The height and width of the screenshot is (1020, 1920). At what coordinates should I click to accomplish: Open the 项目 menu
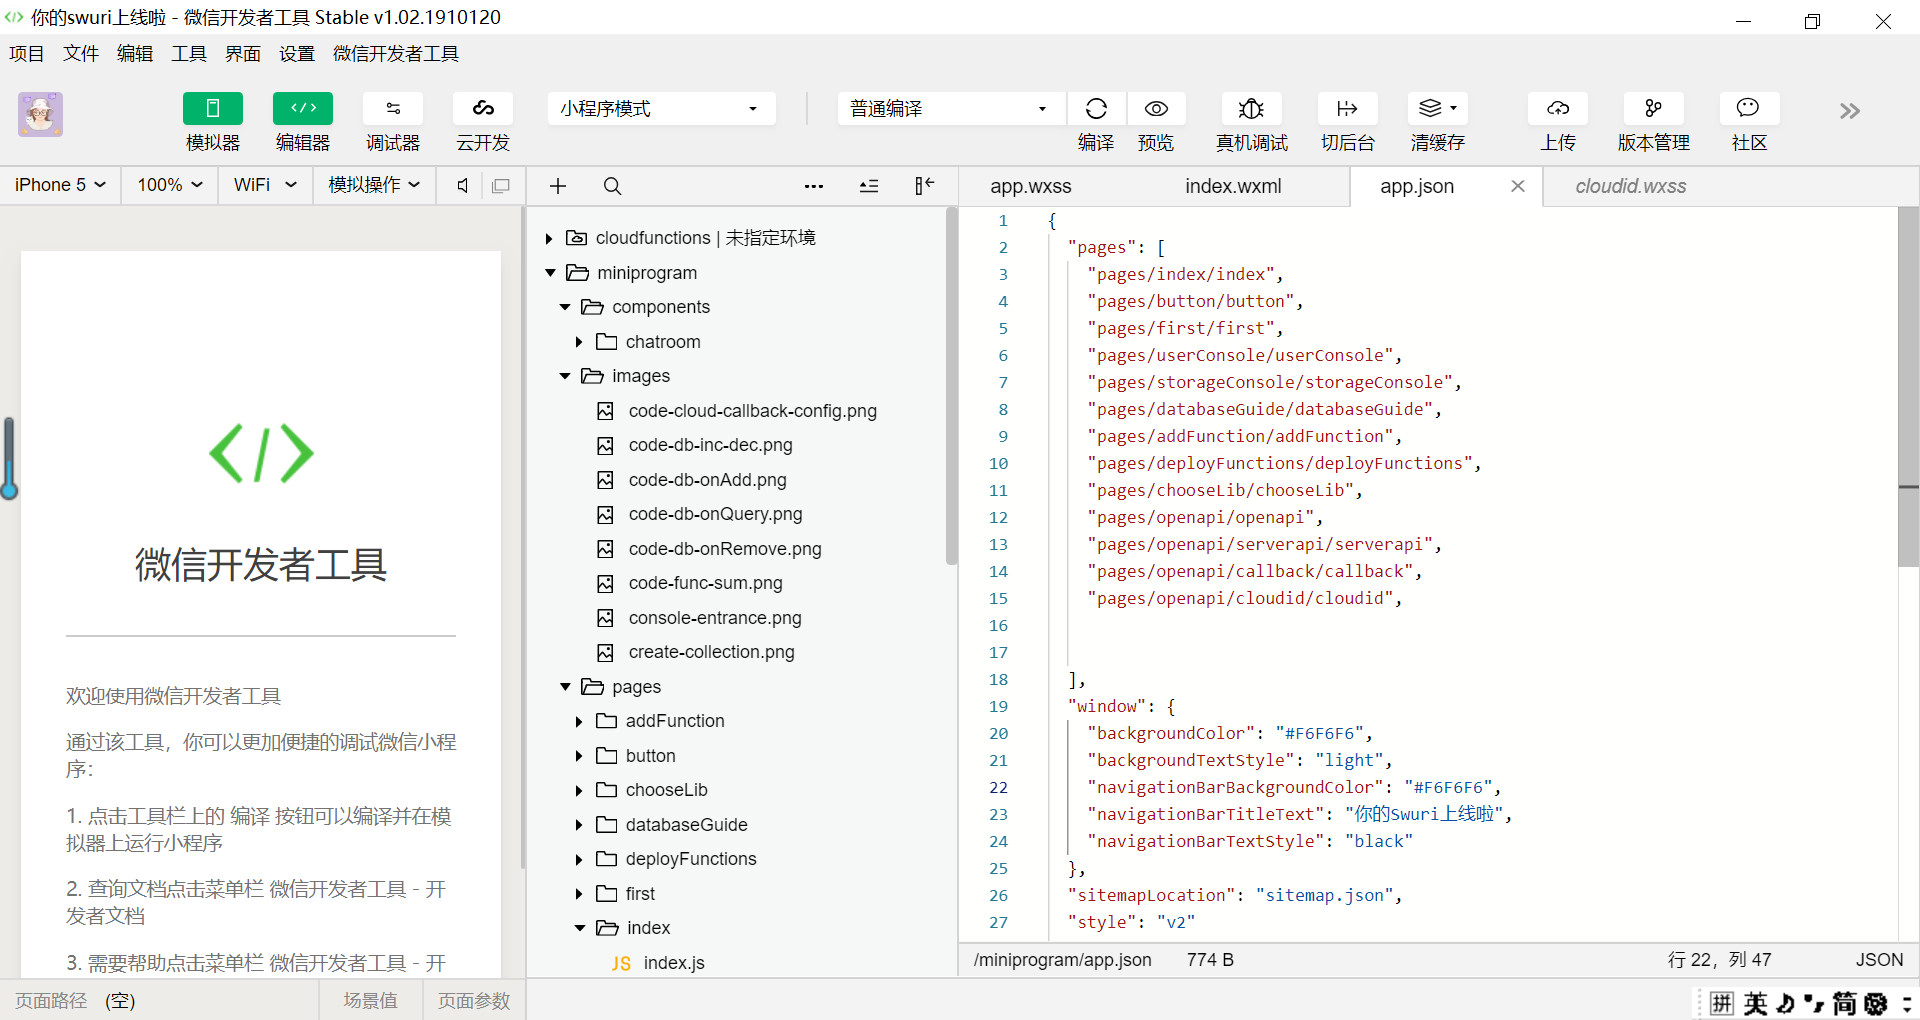27,54
